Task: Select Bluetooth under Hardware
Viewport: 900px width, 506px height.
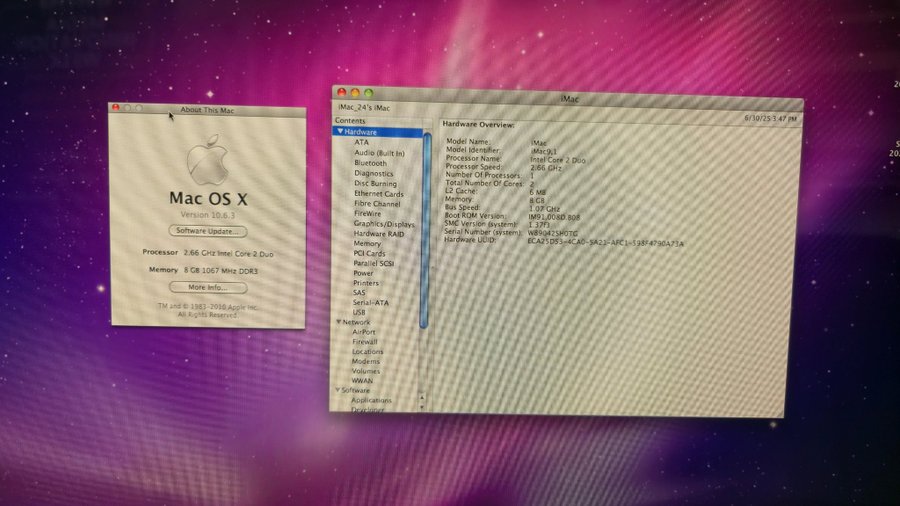Action: click(370, 163)
